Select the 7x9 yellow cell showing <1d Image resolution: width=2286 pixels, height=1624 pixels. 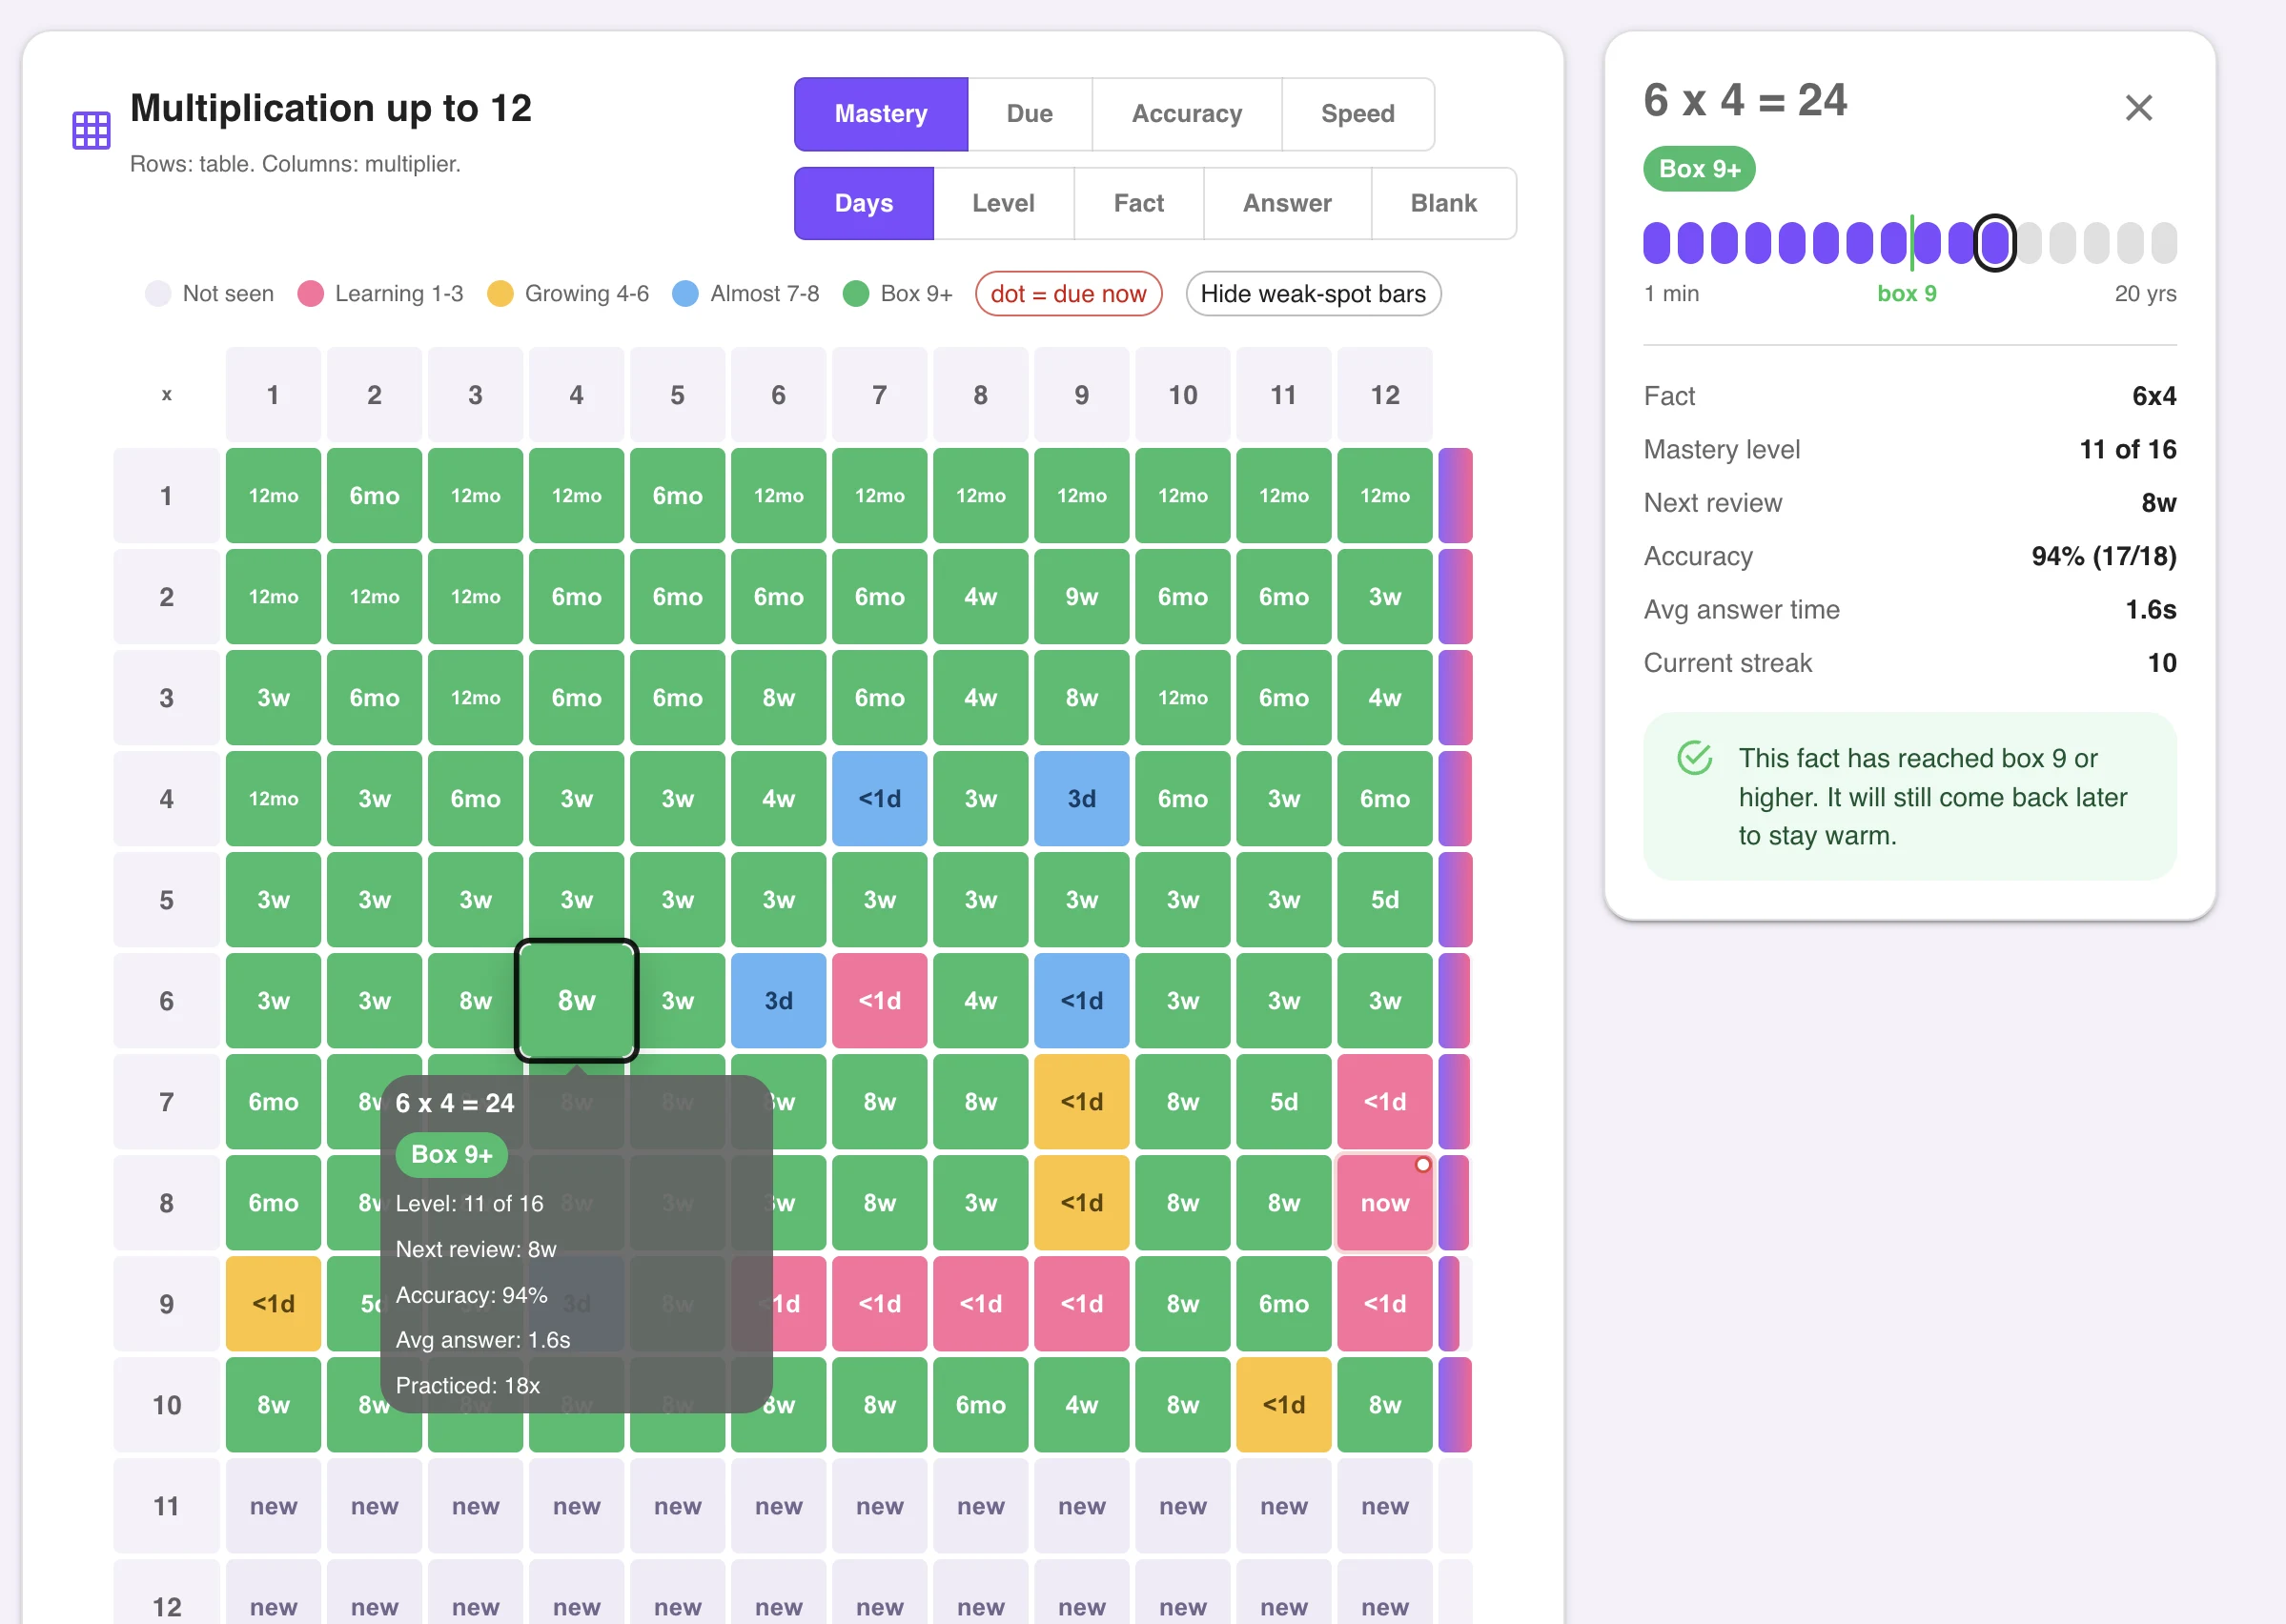tap(1081, 1102)
